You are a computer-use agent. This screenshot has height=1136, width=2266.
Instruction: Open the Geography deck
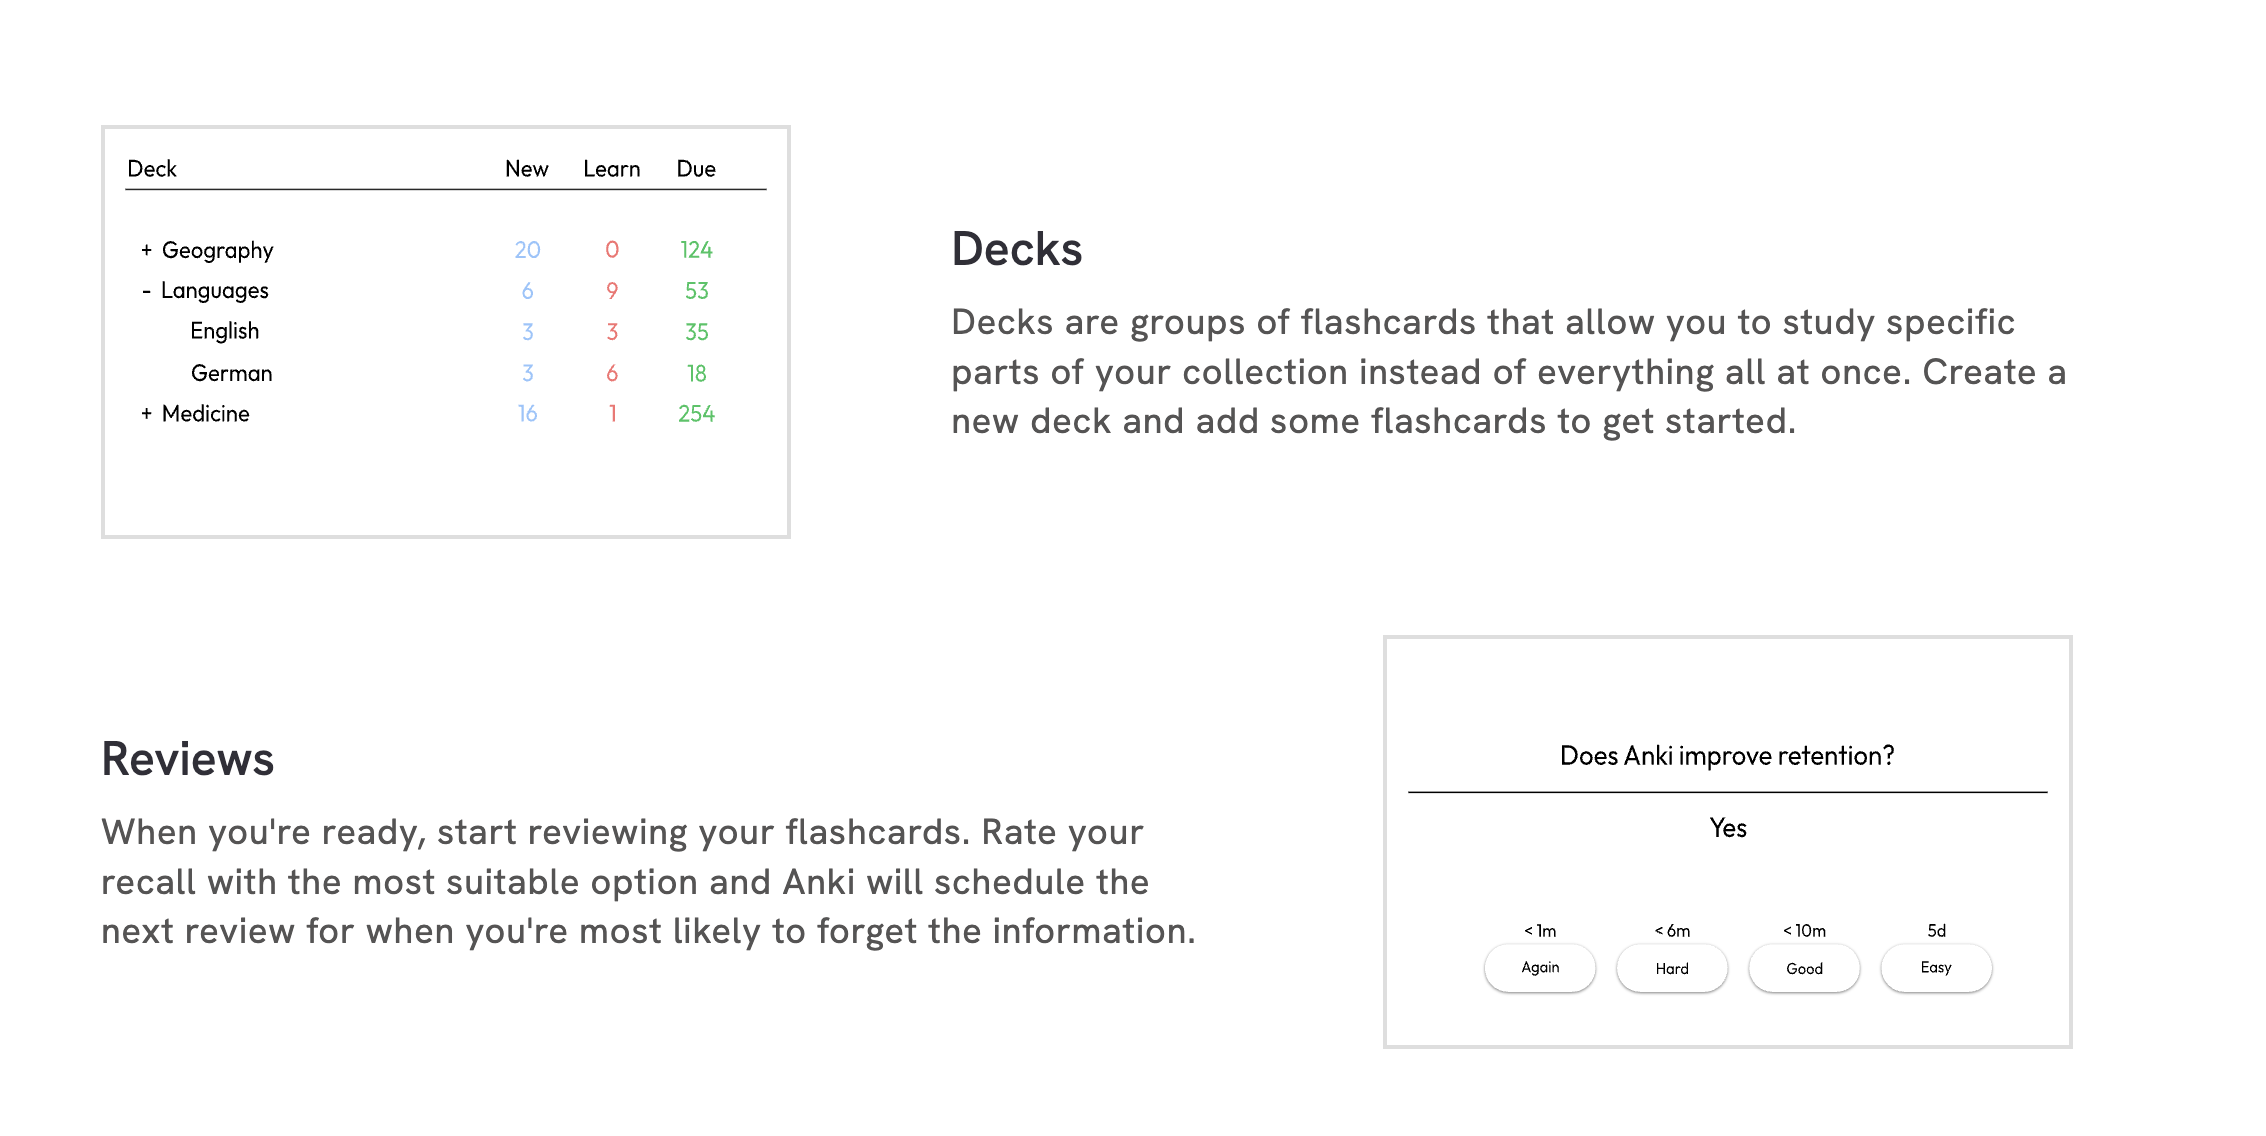pyautogui.click(x=217, y=250)
